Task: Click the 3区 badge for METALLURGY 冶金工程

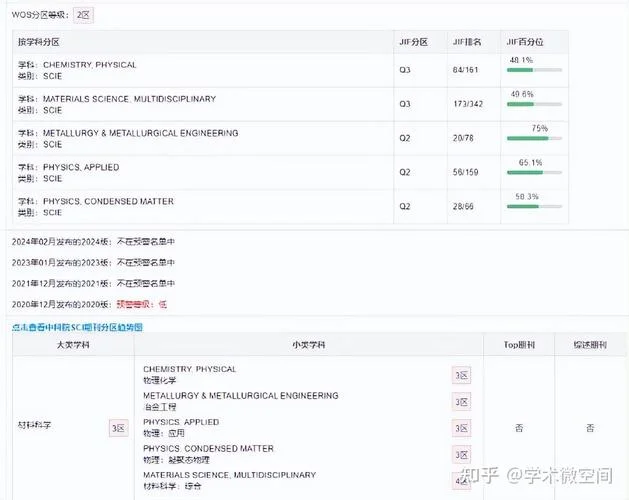Action: (x=461, y=402)
